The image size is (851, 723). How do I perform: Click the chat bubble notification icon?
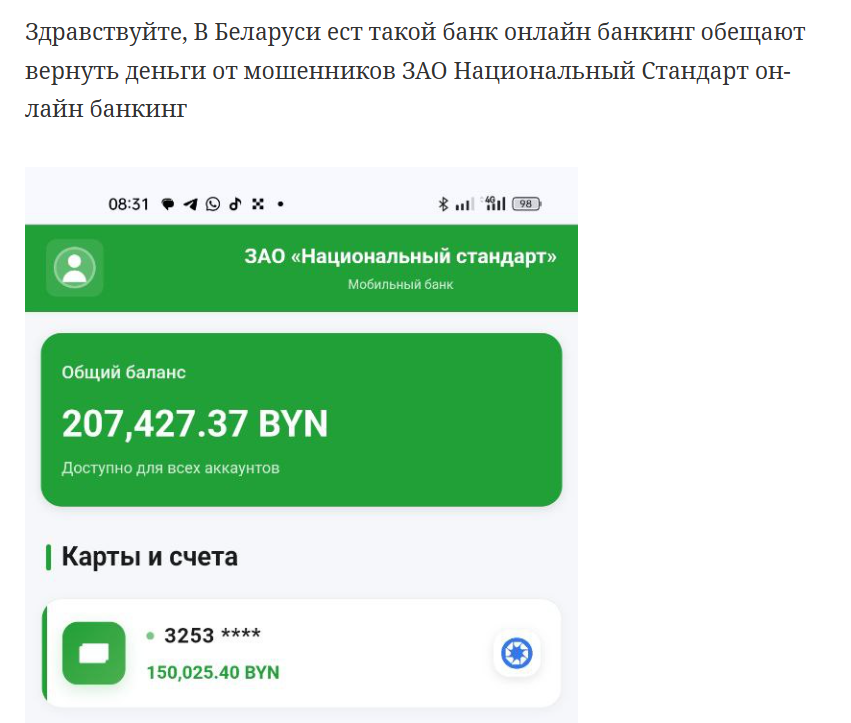point(167,204)
